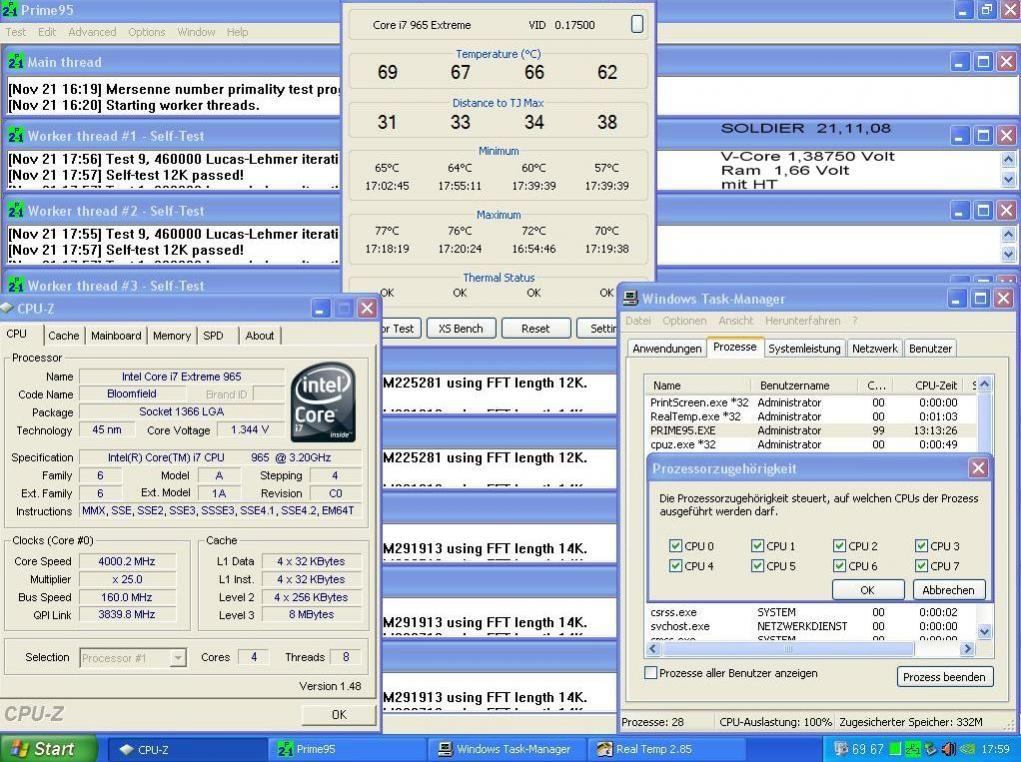Click Real Temp 2.85 taskbar icon
This screenshot has height=762, width=1021.
605,749
